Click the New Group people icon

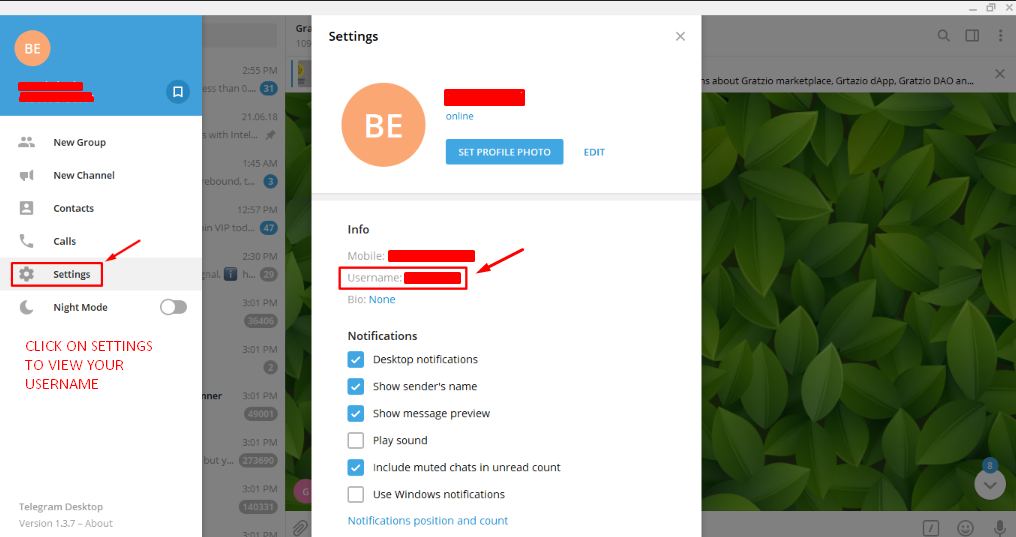(x=27, y=142)
